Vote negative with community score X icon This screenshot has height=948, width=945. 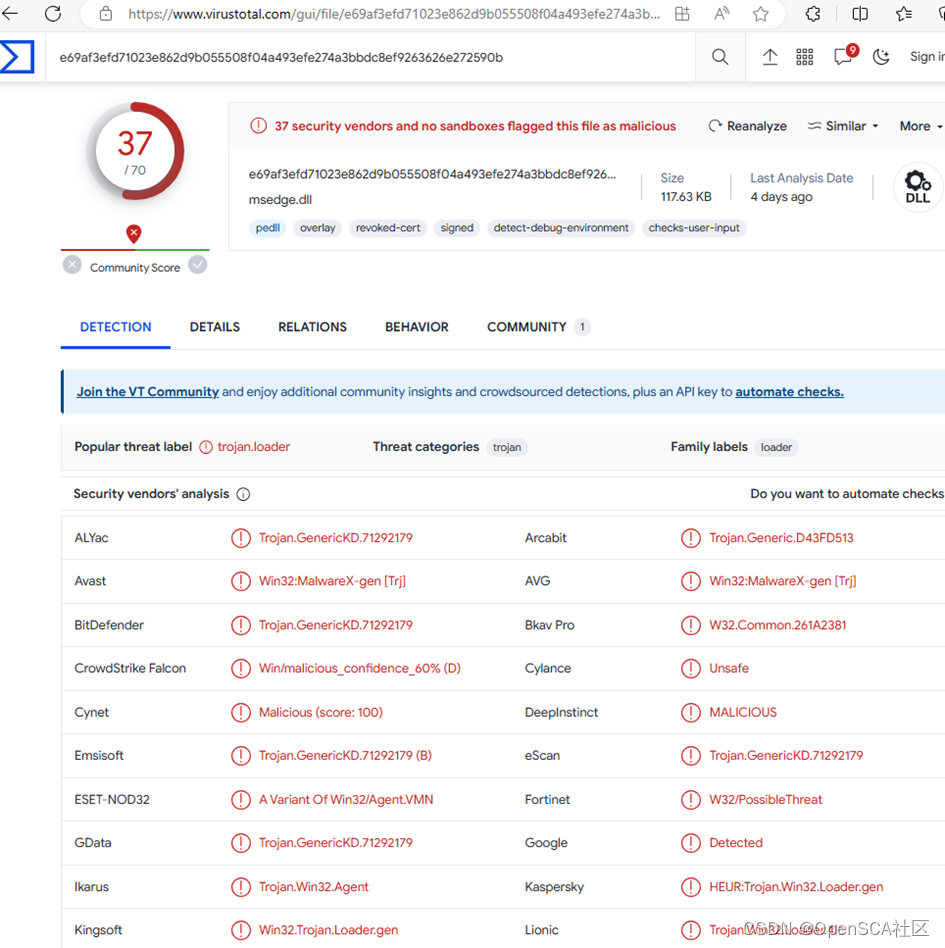tap(72, 265)
